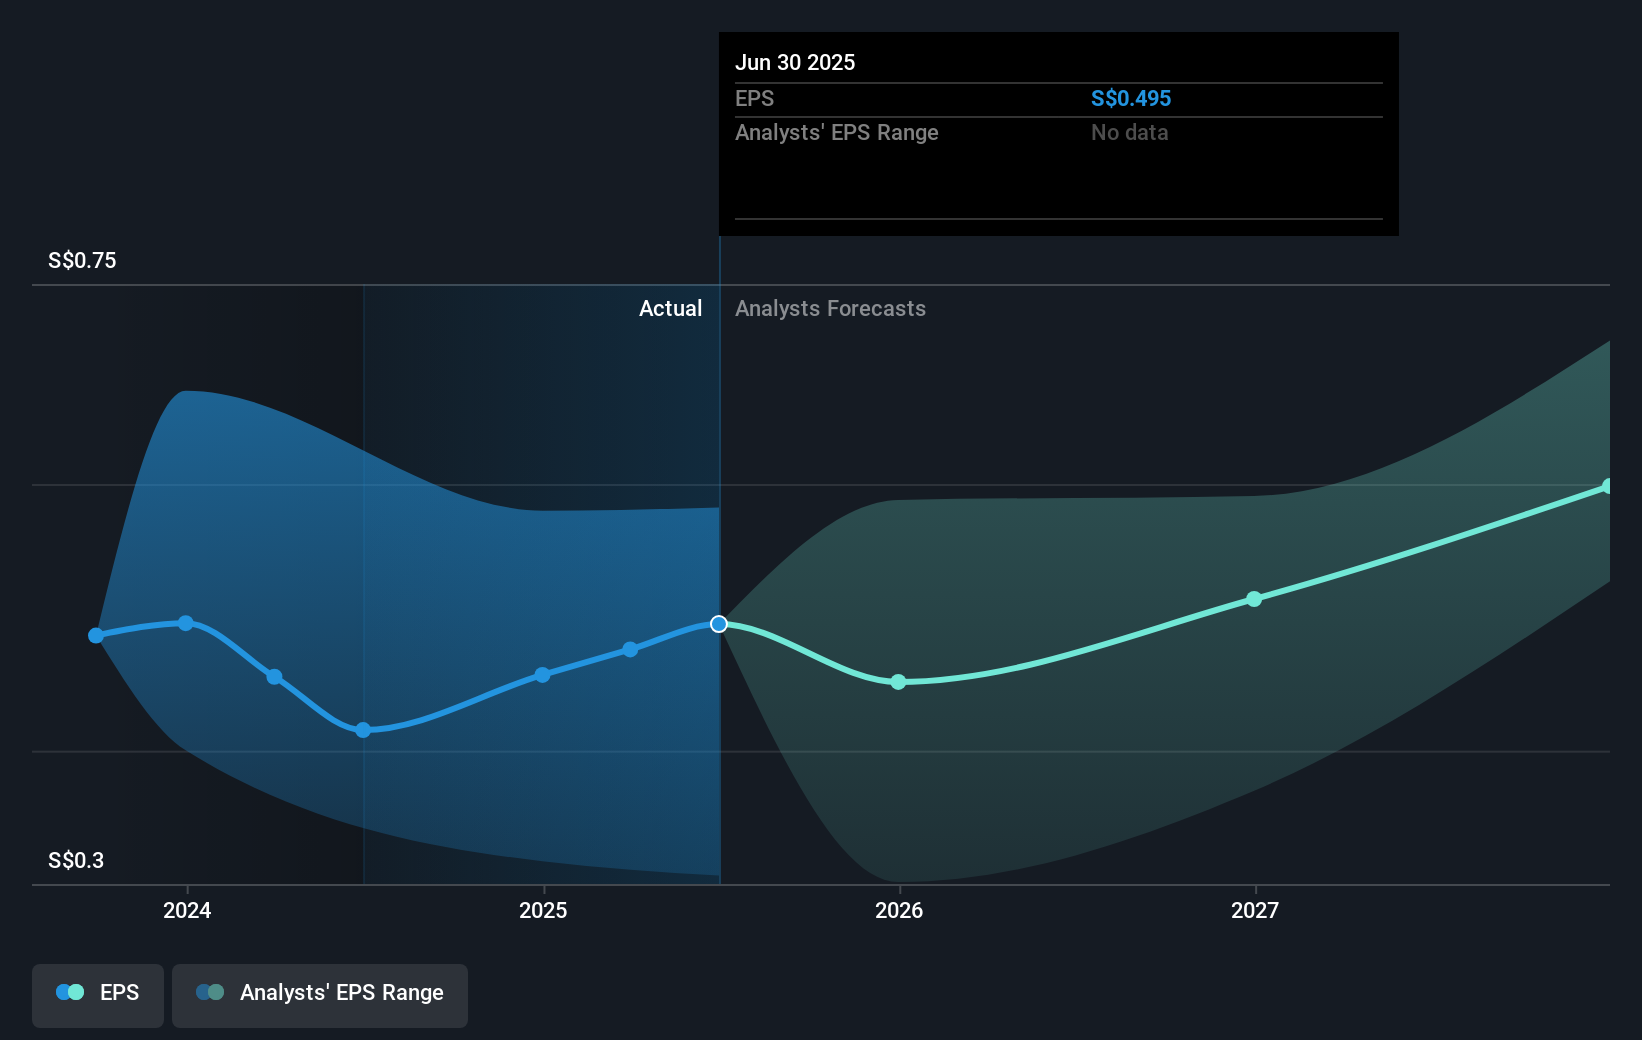Click the first 2024 EPS data point
Image resolution: width=1642 pixels, height=1040 pixels.
point(95,634)
